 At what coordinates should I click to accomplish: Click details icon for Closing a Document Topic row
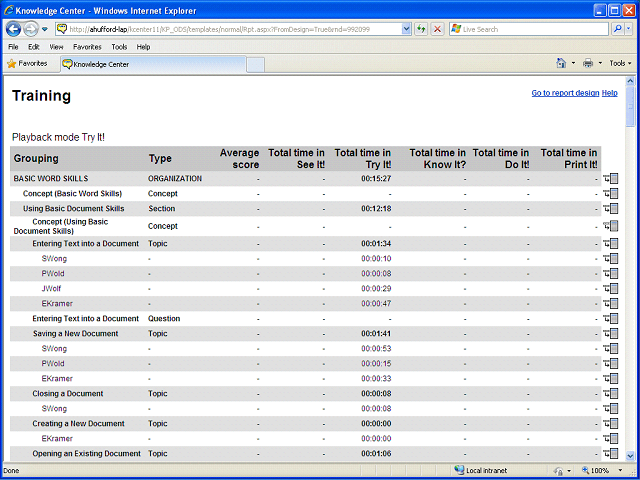pos(611,393)
